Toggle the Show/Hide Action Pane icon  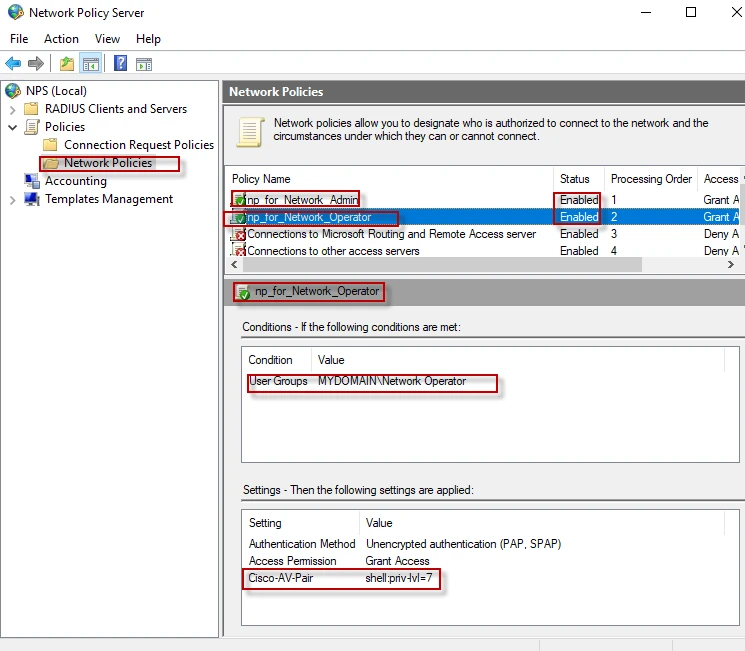[x=144, y=64]
